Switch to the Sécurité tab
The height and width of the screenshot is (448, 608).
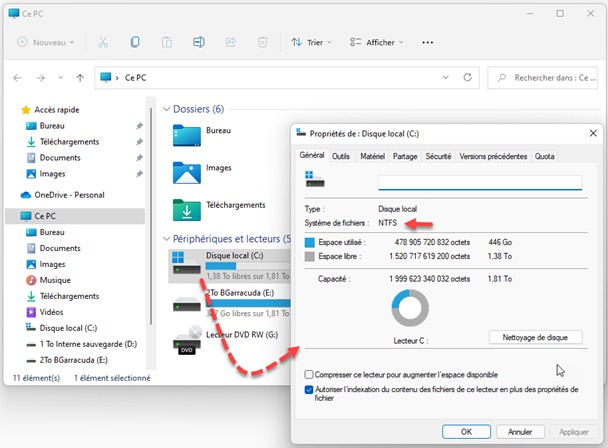[438, 156]
